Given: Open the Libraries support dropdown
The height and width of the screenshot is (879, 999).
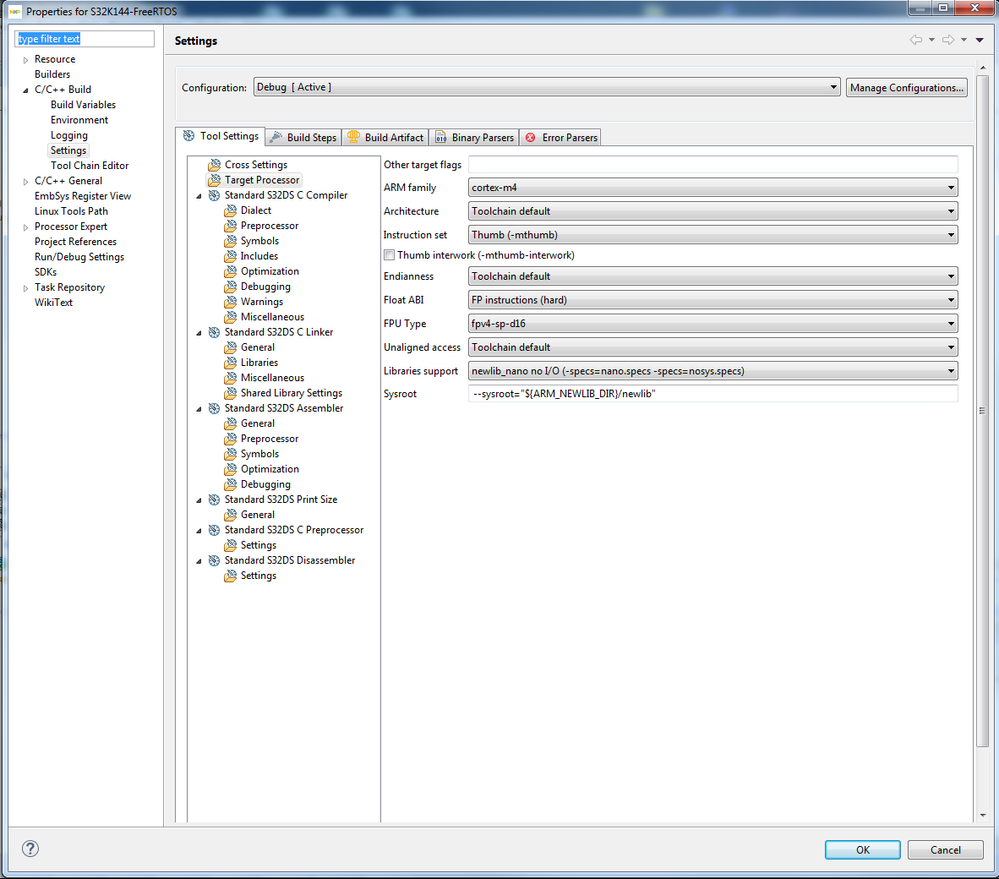Looking at the screenshot, I should pos(713,371).
